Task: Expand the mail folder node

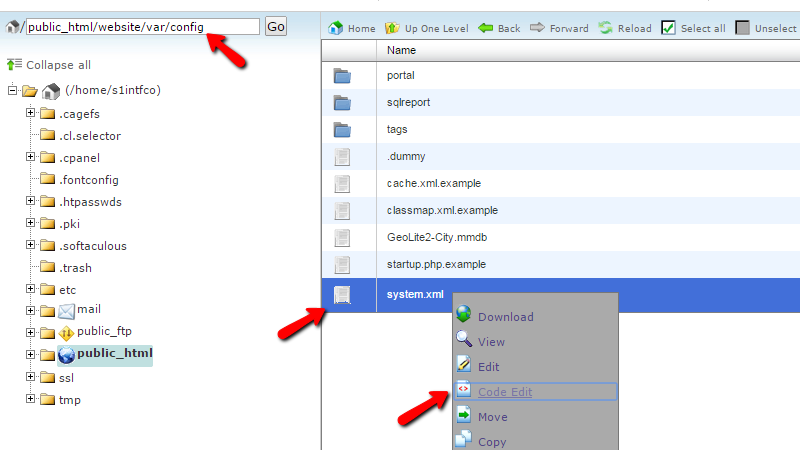Action: (x=31, y=310)
